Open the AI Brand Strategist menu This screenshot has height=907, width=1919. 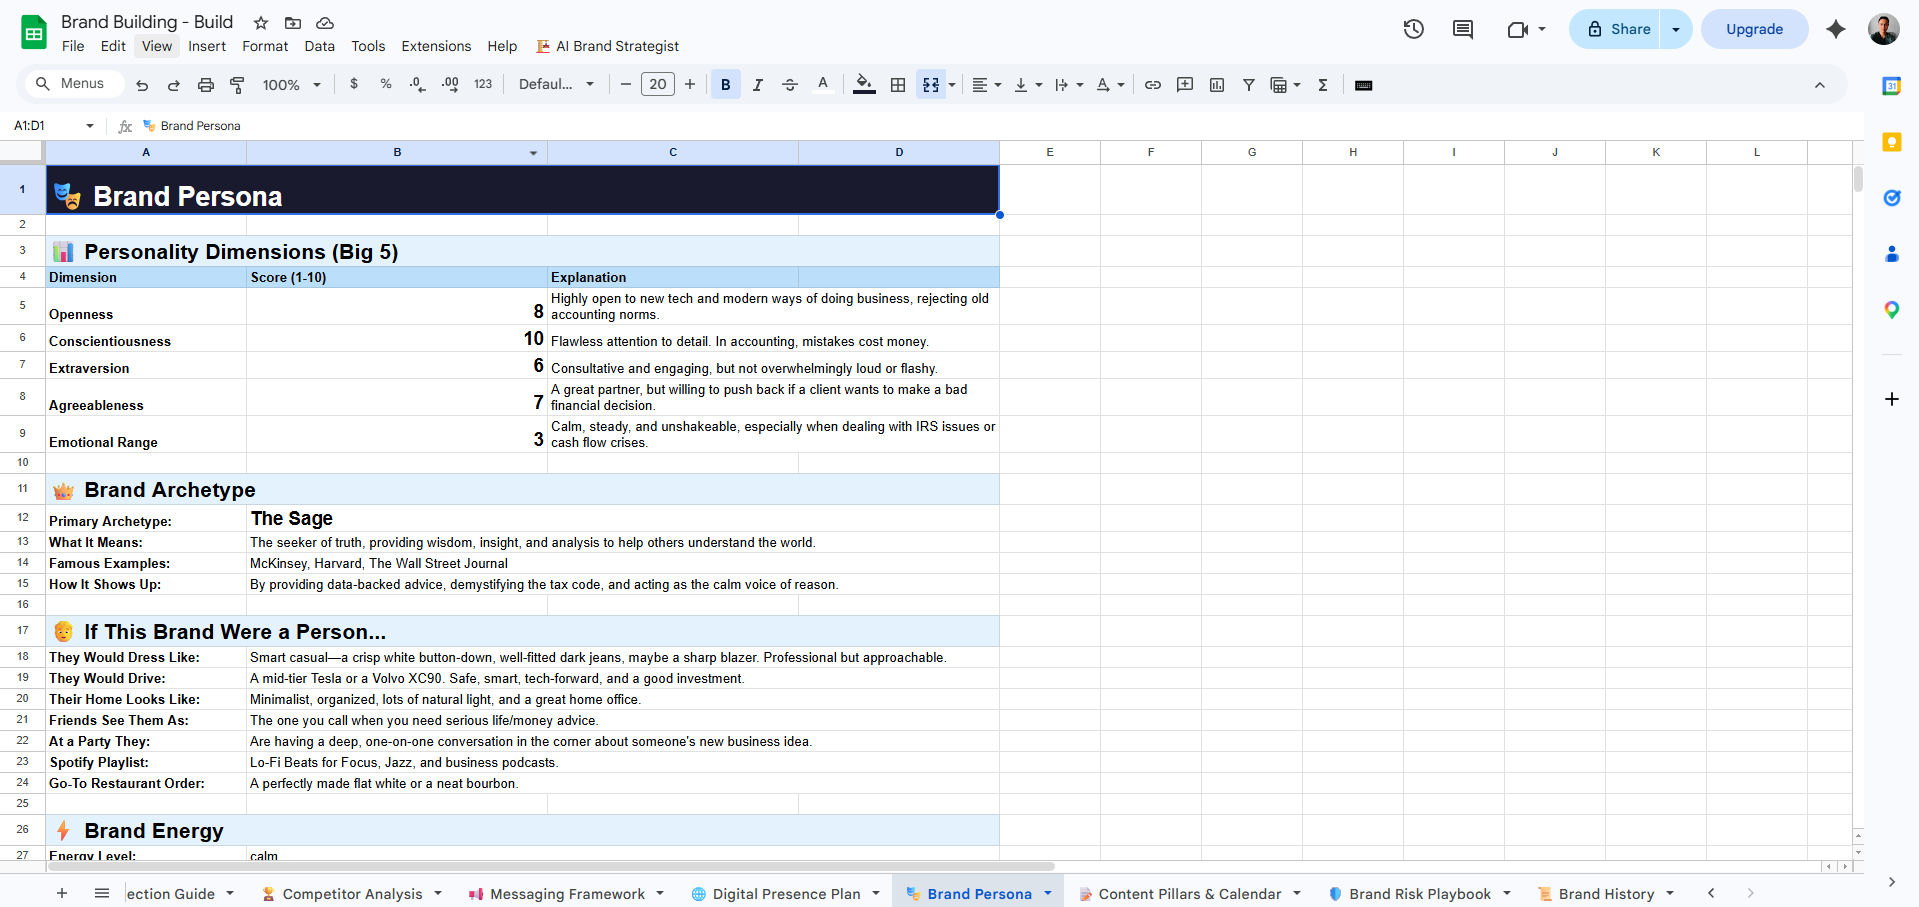coord(608,46)
